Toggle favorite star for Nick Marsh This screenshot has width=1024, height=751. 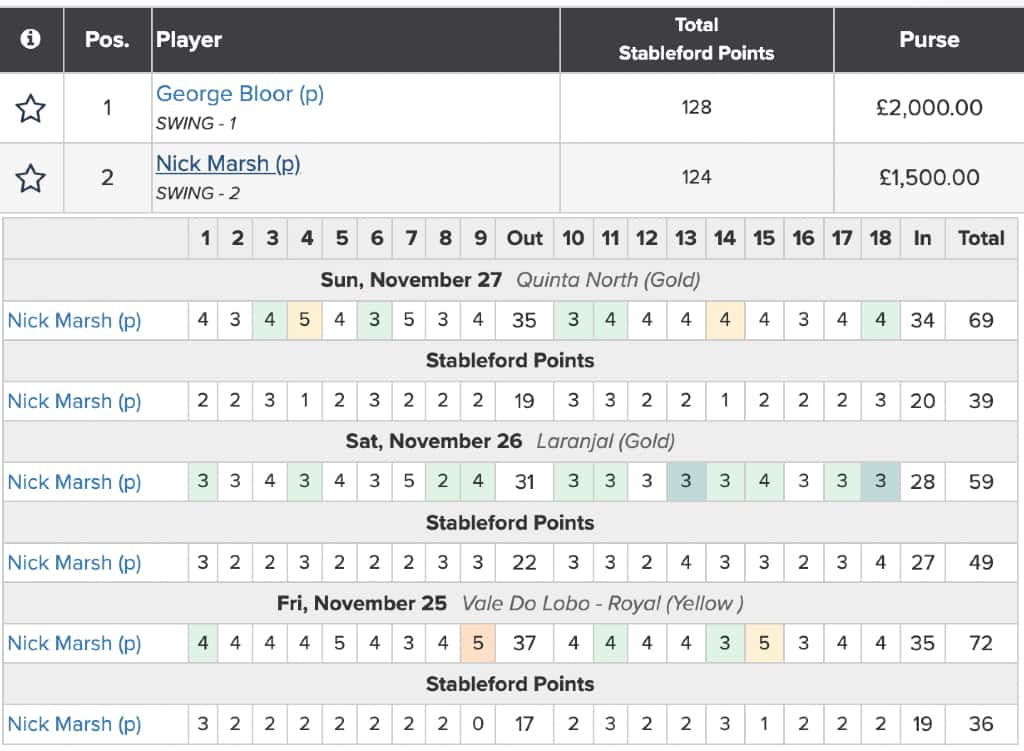pos(31,178)
